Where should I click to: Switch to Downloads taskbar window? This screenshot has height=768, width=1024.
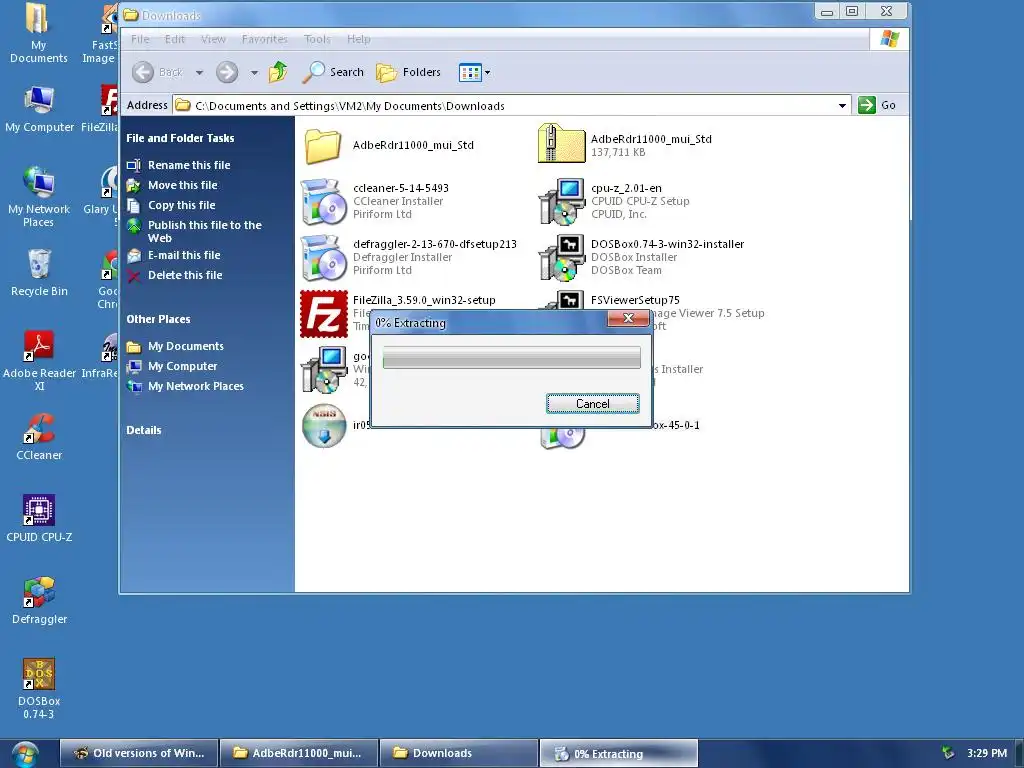(x=459, y=753)
